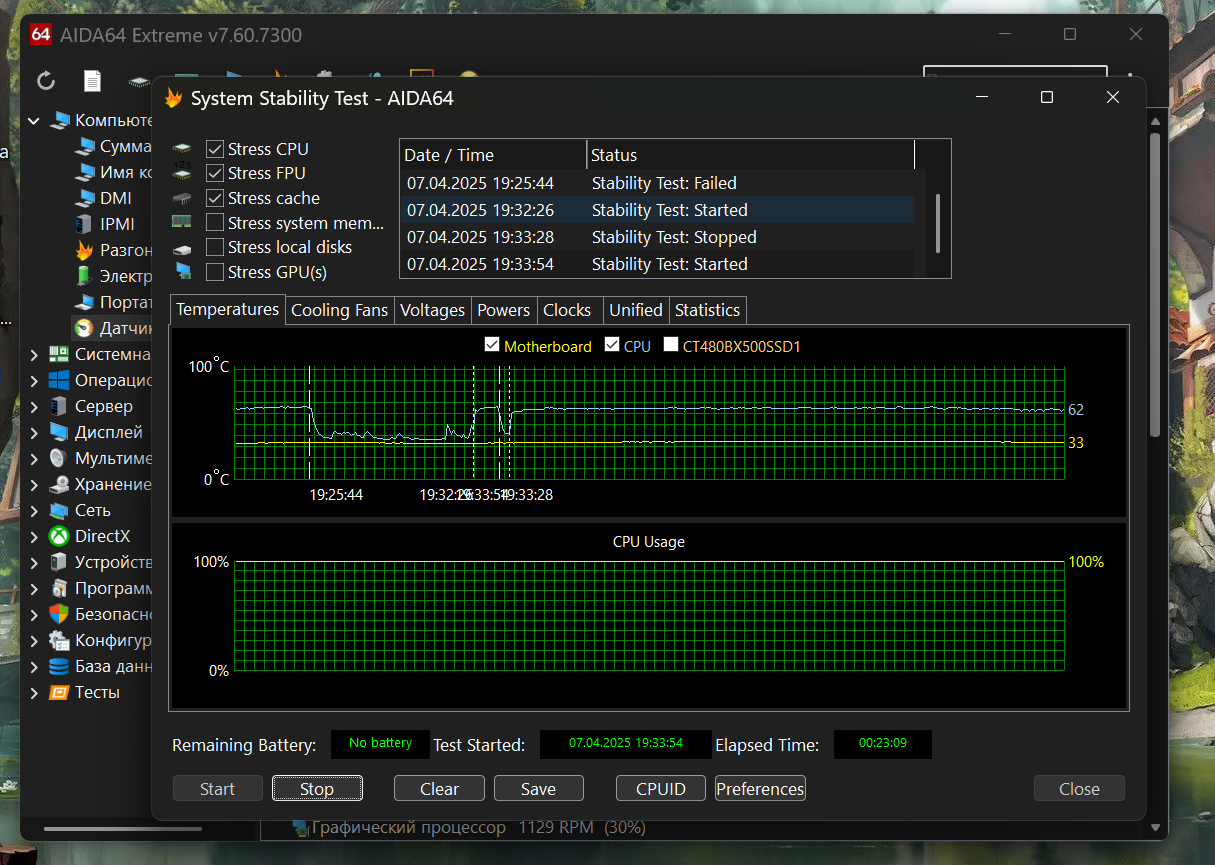This screenshot has width=1215, height=865.
Task: Click the Status column header
Action: click(x=751, y=155)
